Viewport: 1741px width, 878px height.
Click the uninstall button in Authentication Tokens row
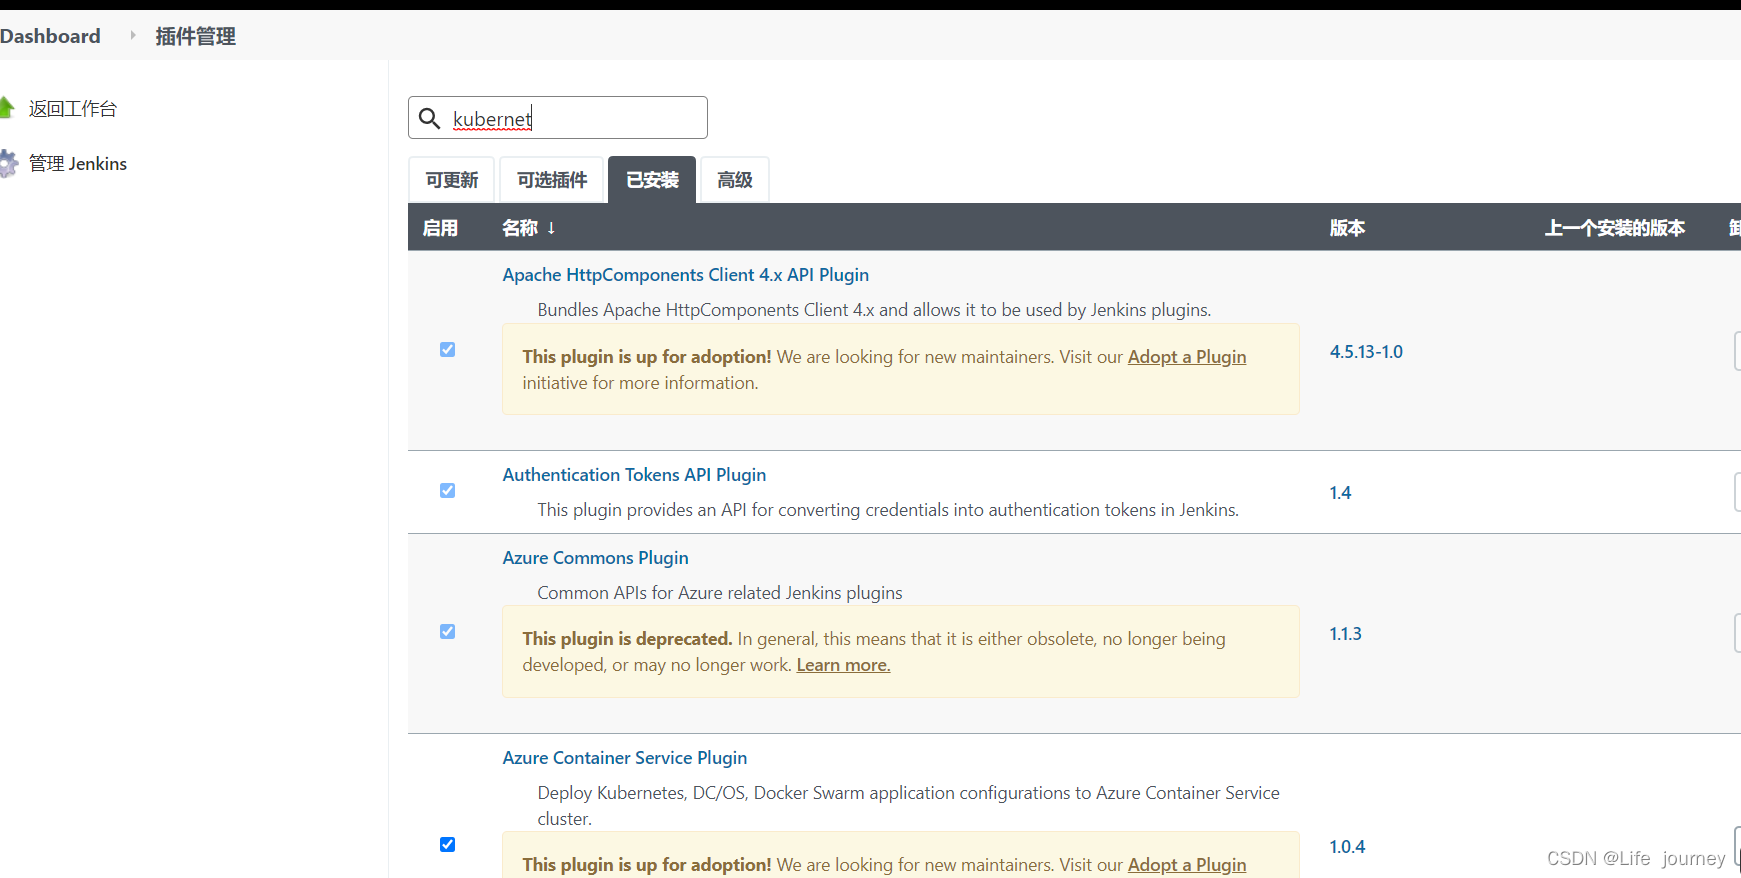(1737, 492)
